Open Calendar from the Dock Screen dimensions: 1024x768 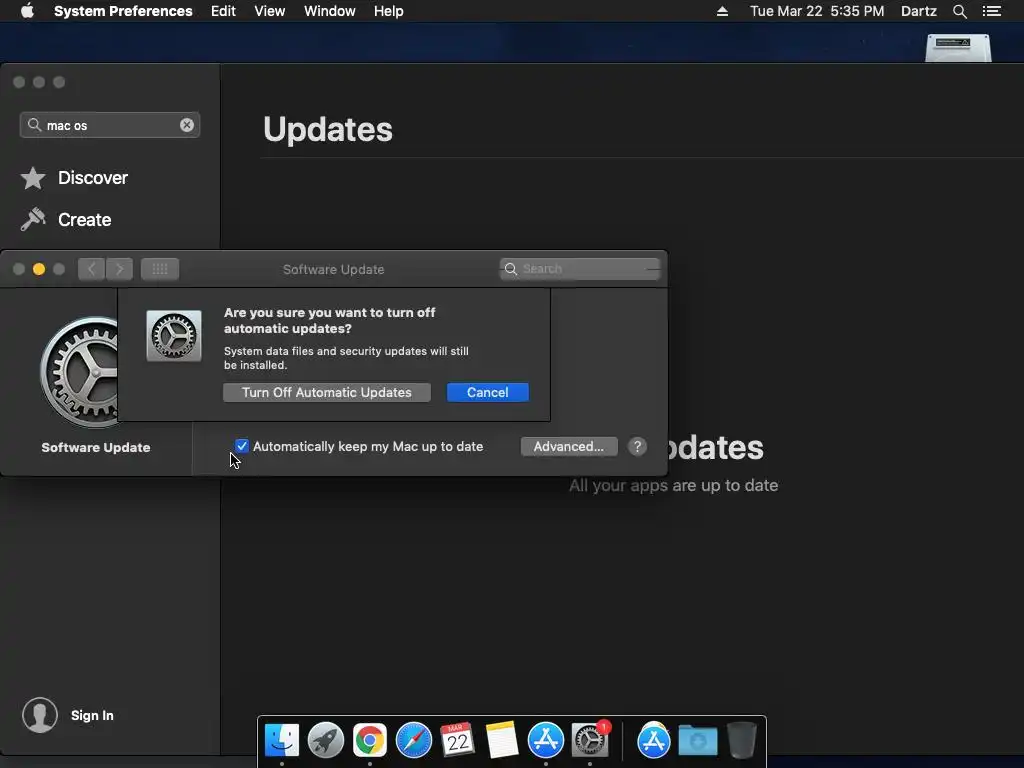458,741
